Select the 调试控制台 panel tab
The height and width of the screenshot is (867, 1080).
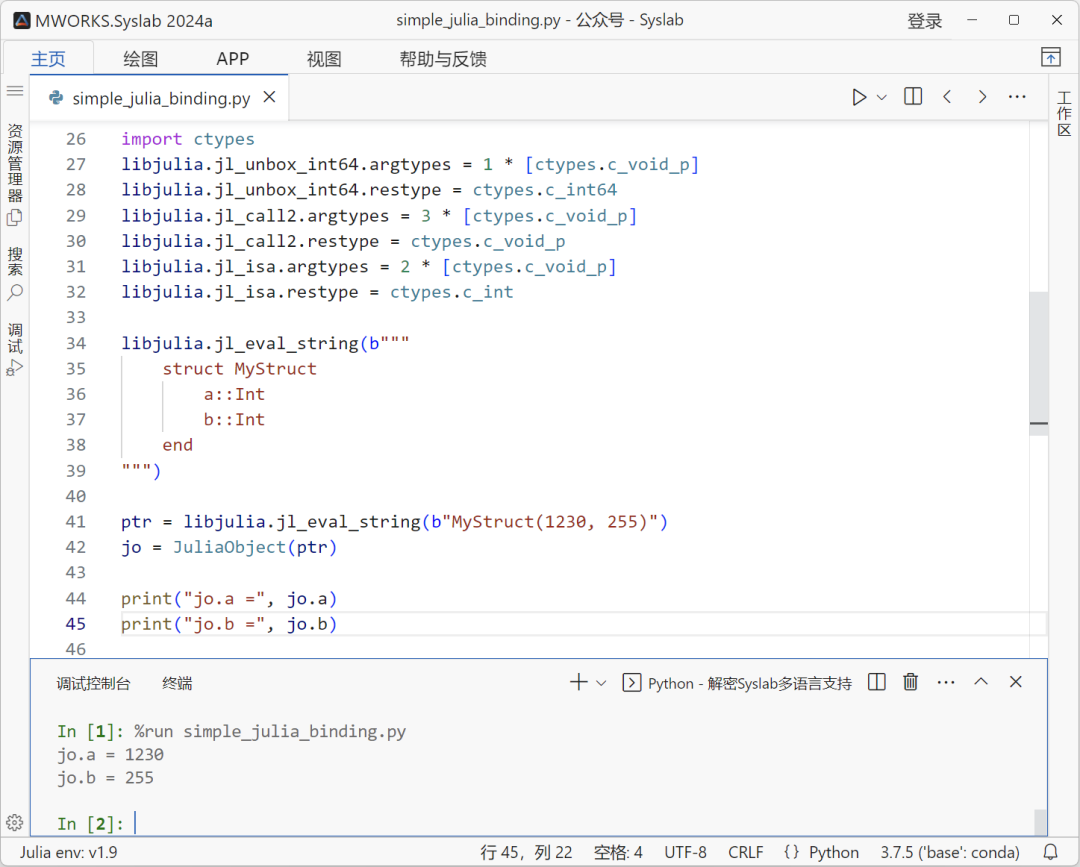pyautogui.click(x=93, y=683)
